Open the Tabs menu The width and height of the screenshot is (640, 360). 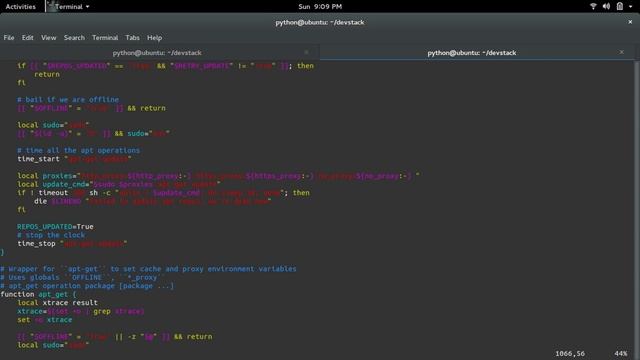click(132, 38)
